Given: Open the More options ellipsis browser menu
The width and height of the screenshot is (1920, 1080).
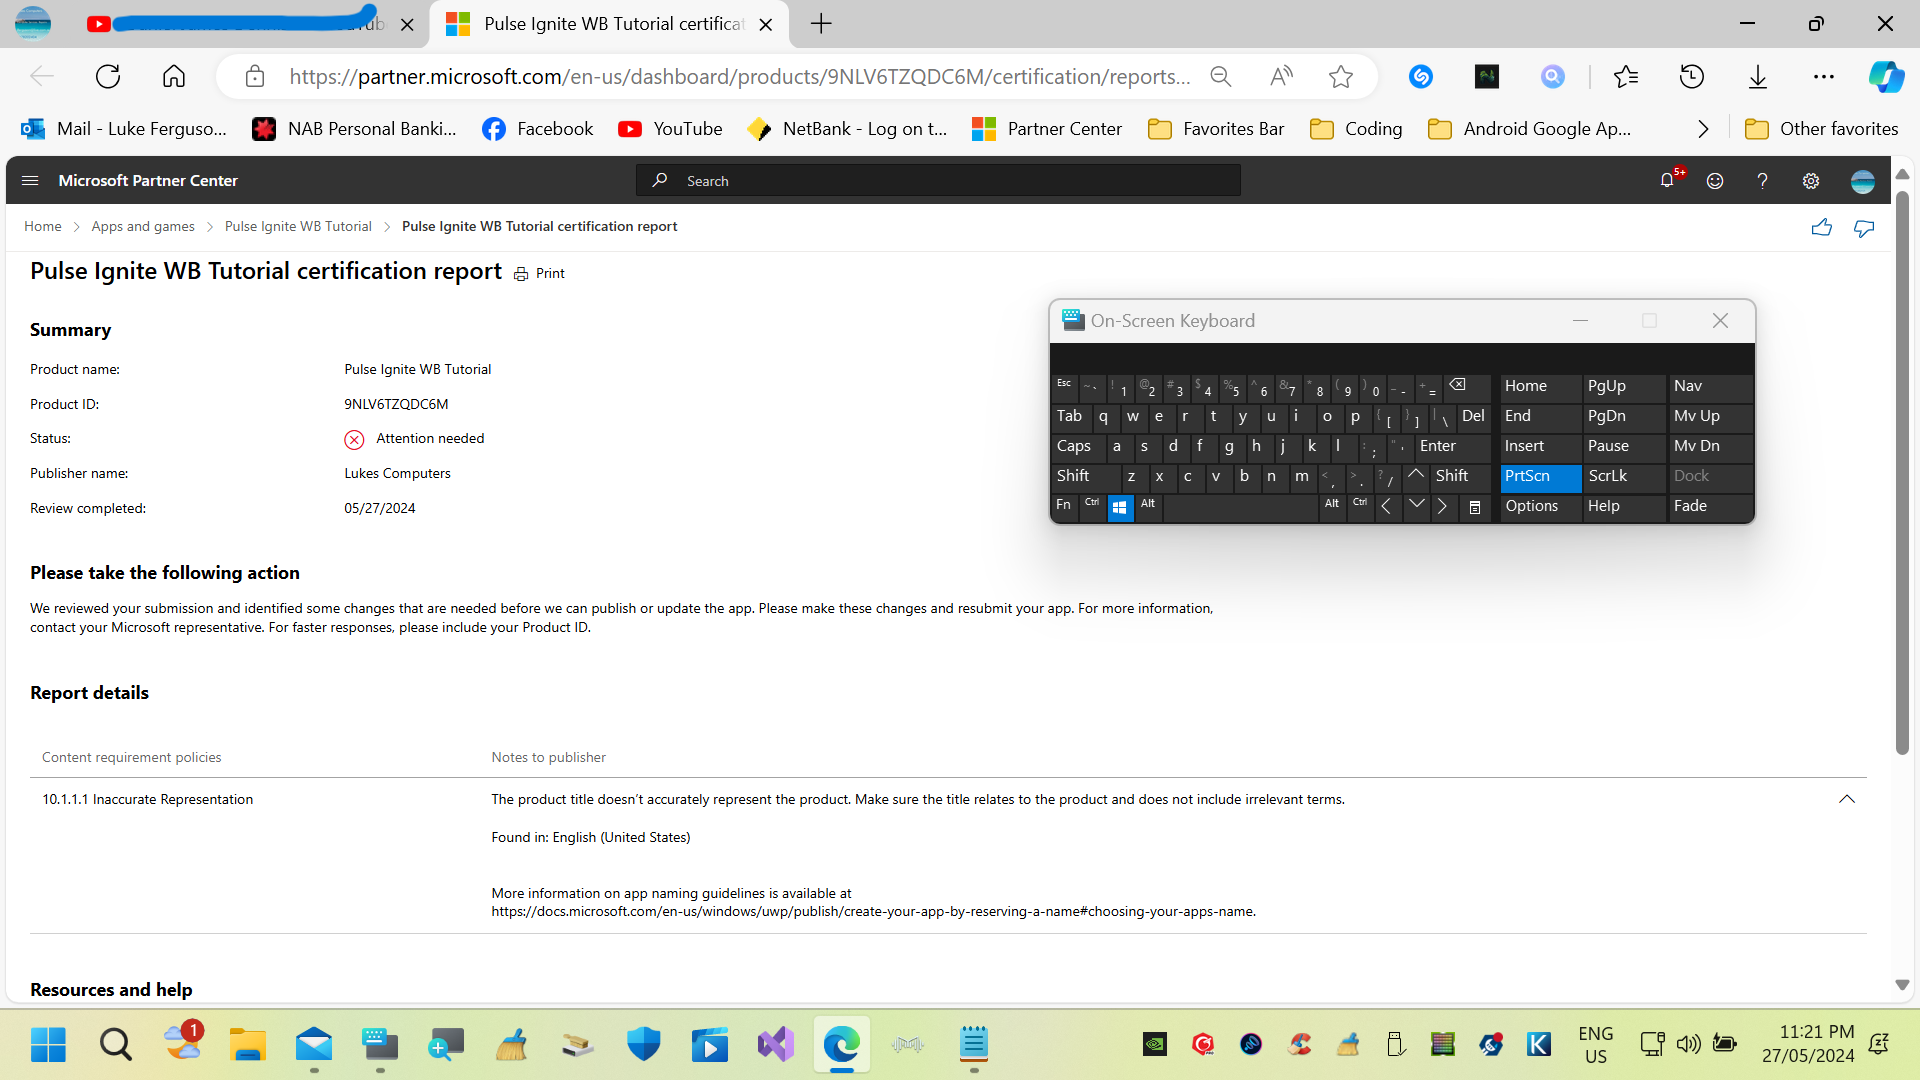Looking at the screenshot, I should (x=1824, y=76).
